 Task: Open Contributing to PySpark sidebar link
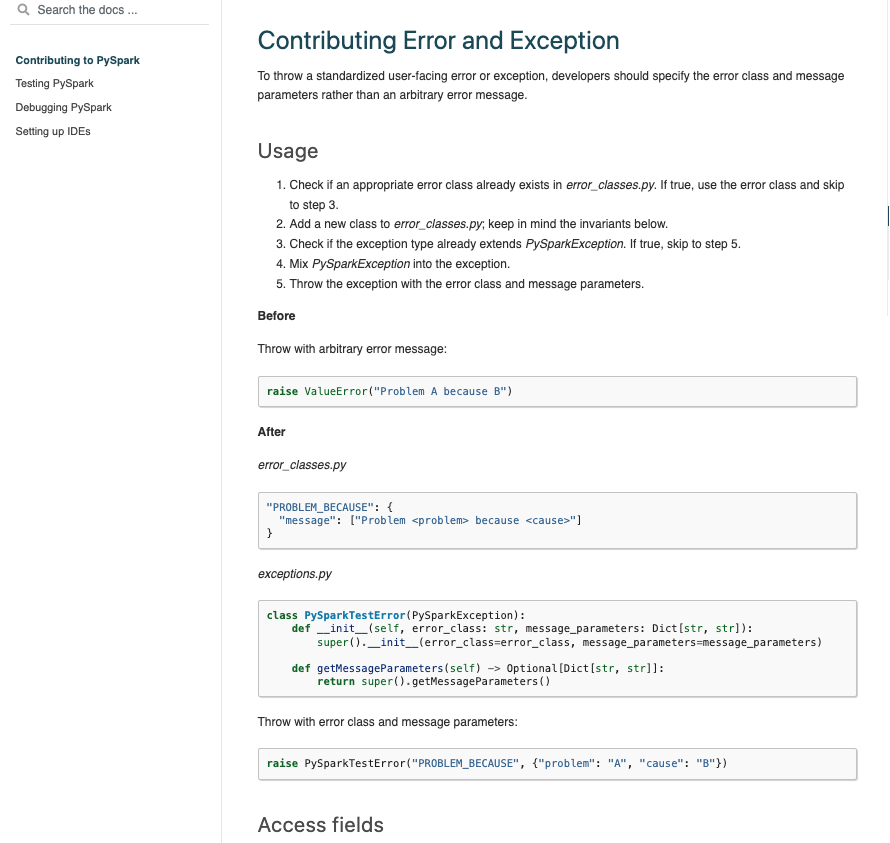[78, 60]
